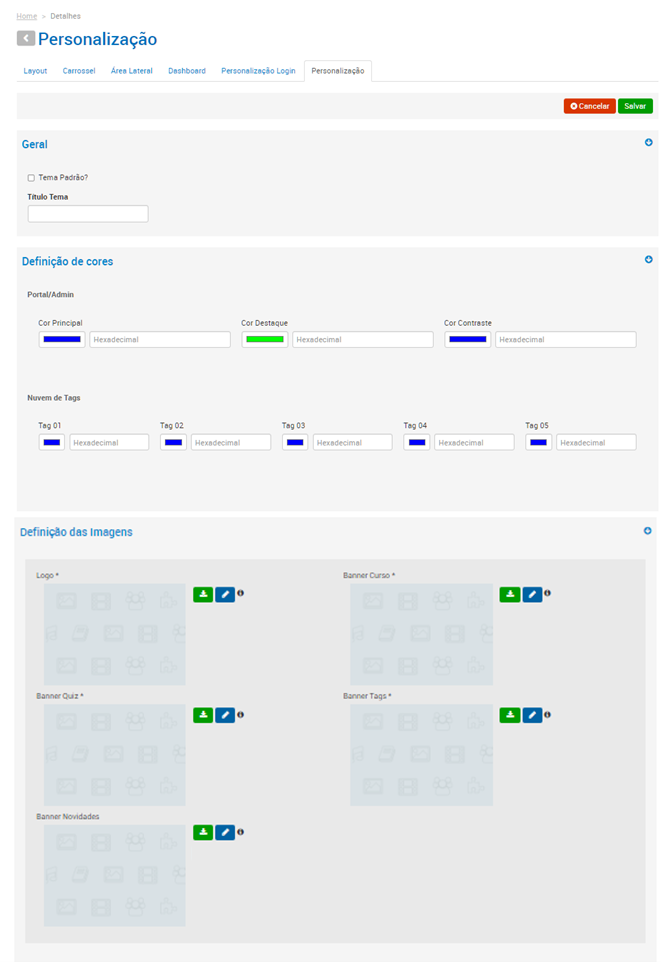Viewport: 666px width, 962px height.
Task: Click the back arrow beside Personalização title
Action: coord(26,39)
